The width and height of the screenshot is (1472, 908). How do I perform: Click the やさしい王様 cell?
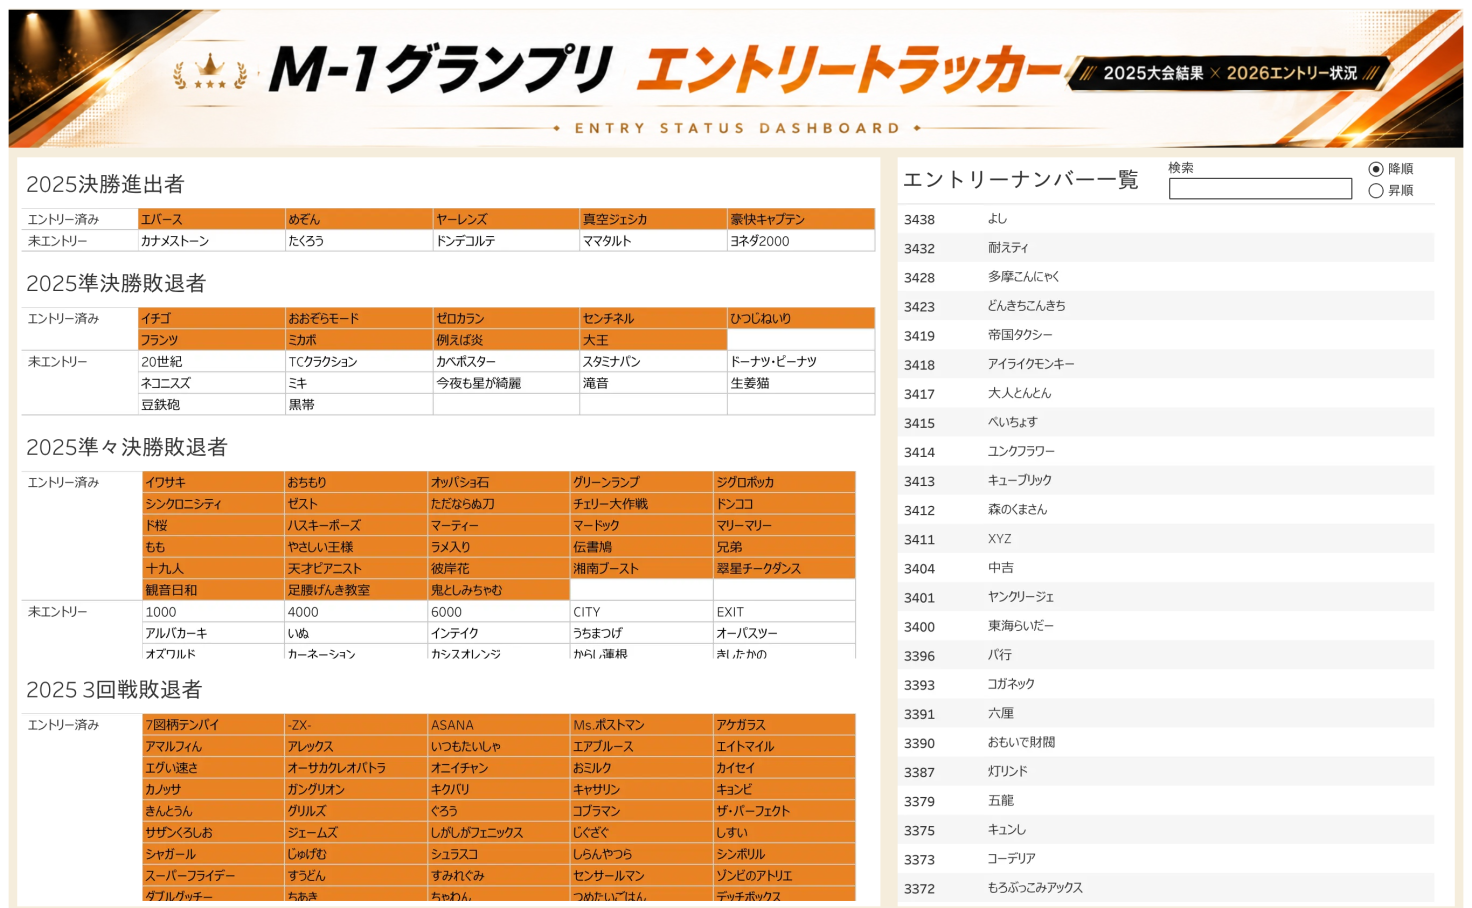click(356, 547)
